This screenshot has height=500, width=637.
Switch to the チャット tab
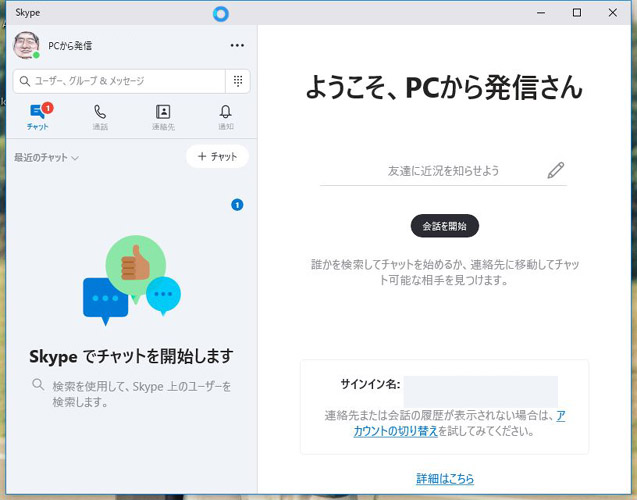[38, 117]
